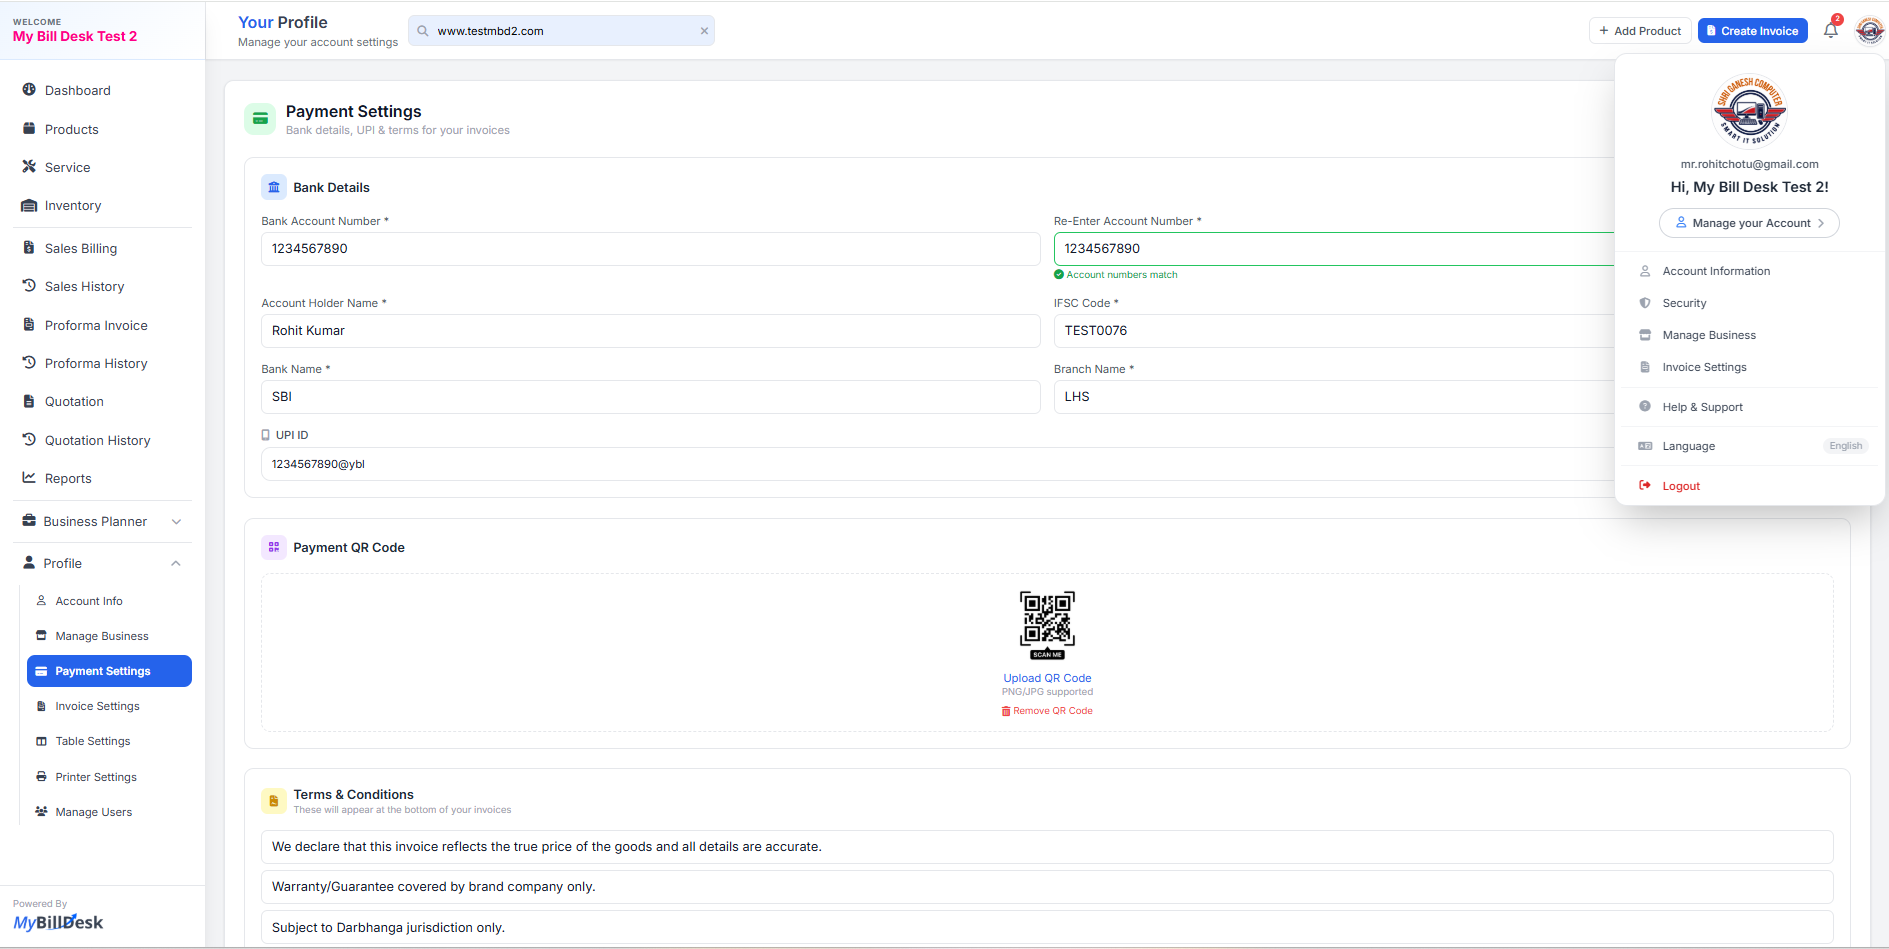Click the Sales History clock icon
The width and height of the screenshot is (1889, 949).
coord(29,285)
